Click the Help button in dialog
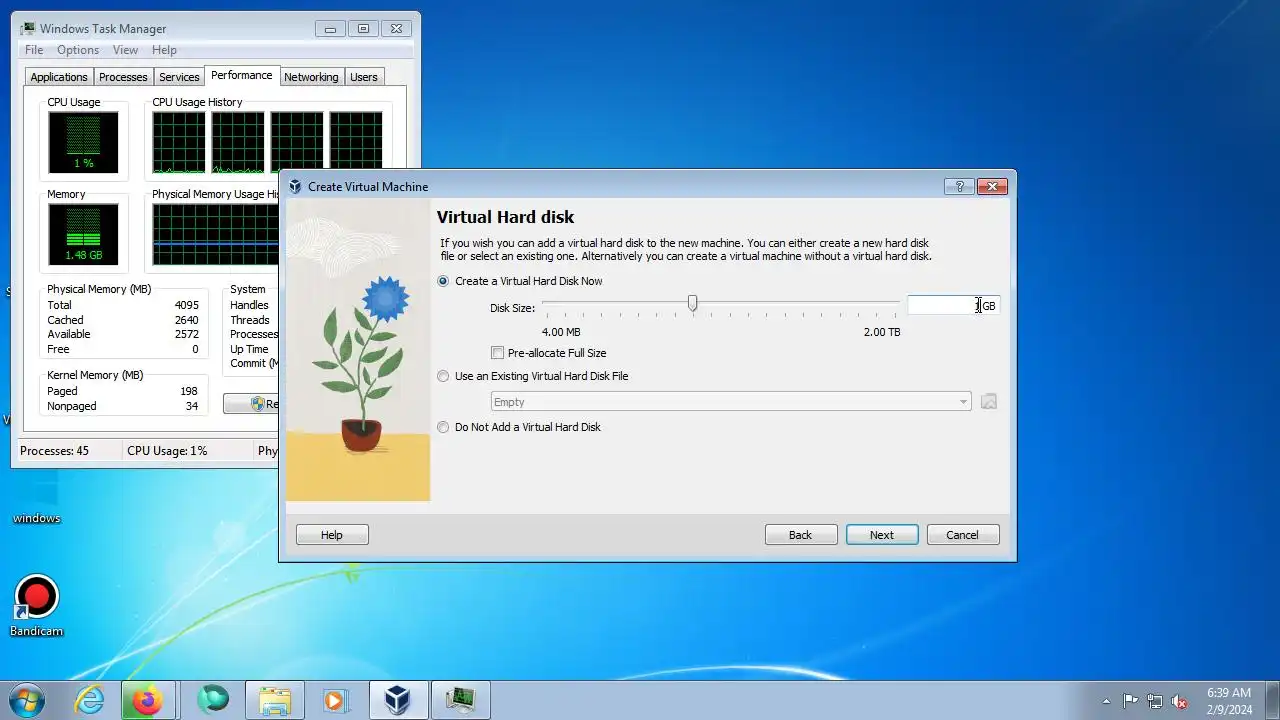This screenshot has width=1280, height=720. point(332,535)
